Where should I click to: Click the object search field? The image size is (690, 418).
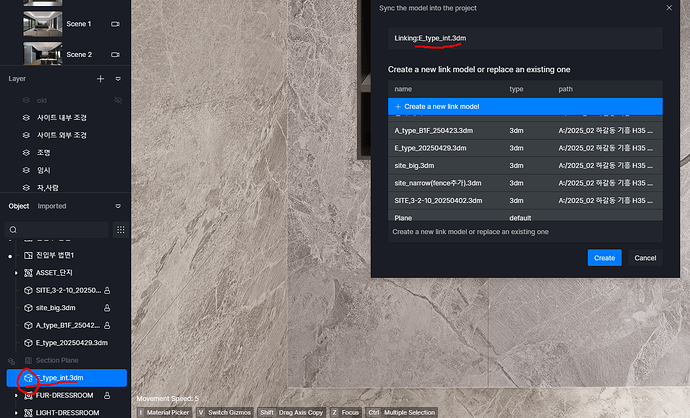pyautogui.click(x=56, y=230)
